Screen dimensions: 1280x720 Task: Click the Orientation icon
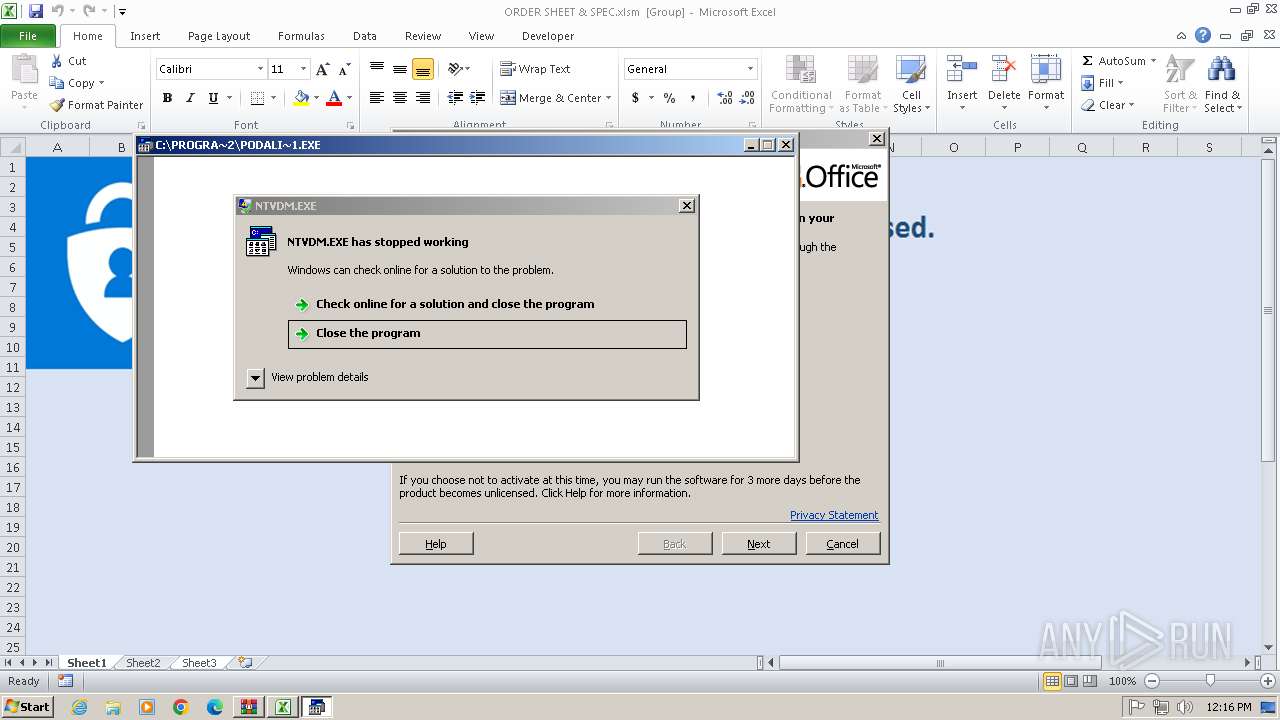tap(455, 69)
